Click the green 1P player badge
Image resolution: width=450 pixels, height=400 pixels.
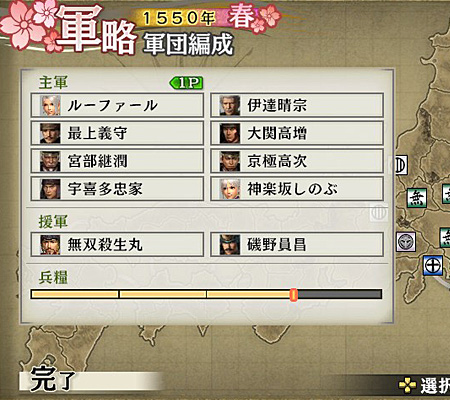(187, 83)
